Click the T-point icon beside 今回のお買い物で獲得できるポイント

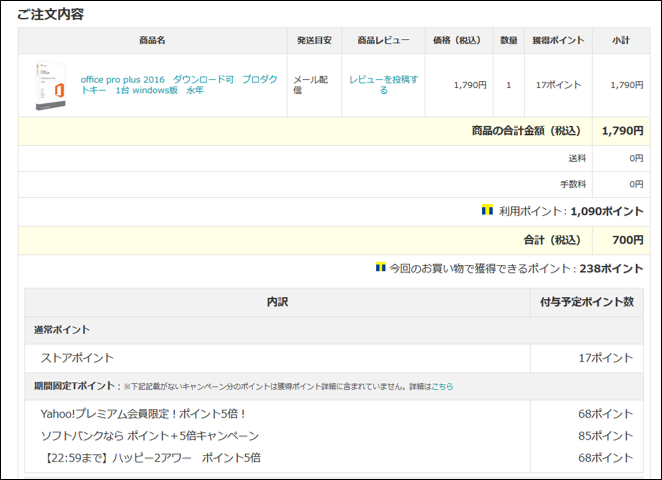pyautogui.click(x=380, y=267)
